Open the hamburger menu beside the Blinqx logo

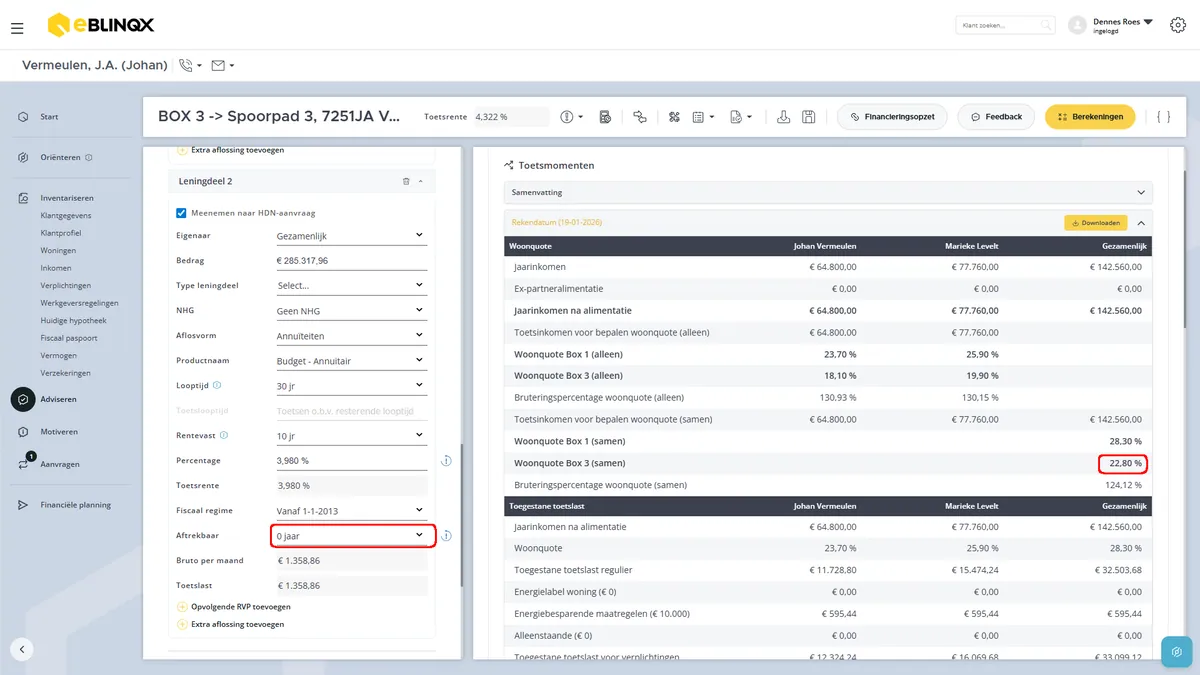tap(17, 28)
